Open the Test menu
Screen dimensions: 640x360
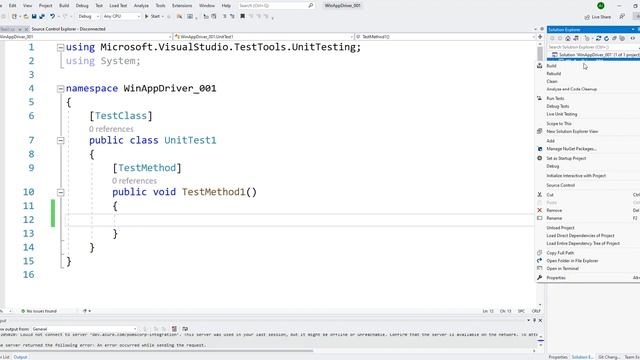pos(99,6)
